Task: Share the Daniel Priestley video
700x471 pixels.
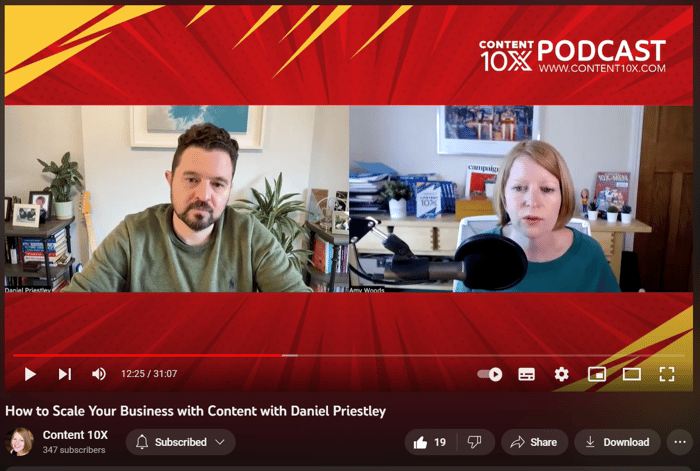Action: [534, 442]
